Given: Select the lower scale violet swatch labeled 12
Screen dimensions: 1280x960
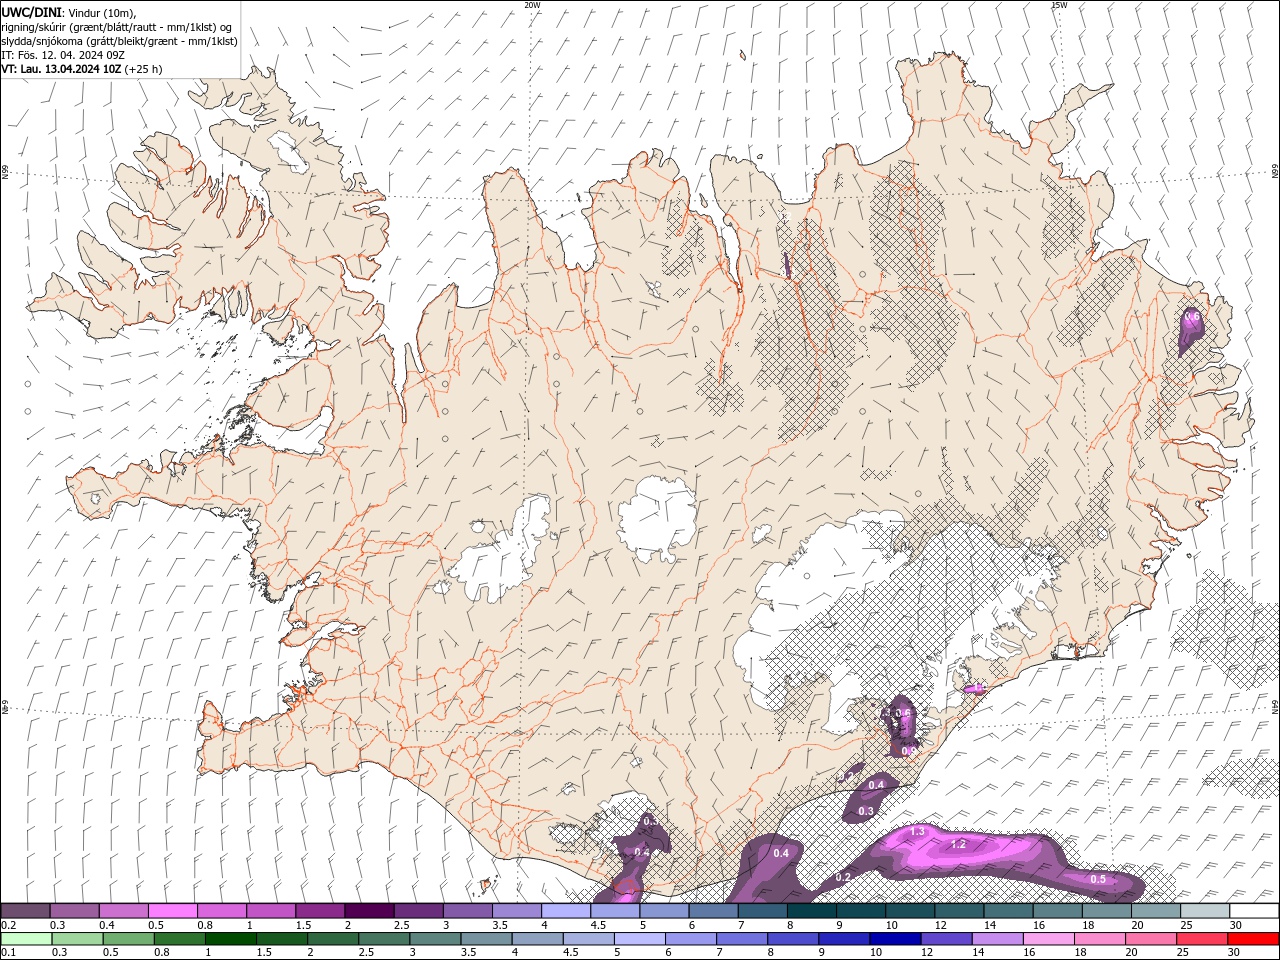Looking at the screenshot, I should click(945, 939).
